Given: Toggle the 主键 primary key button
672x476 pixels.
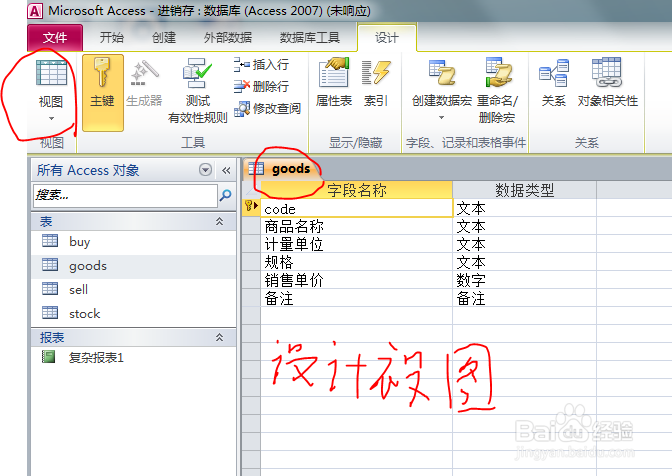Looking at the screenshot, I should [102, 93].
